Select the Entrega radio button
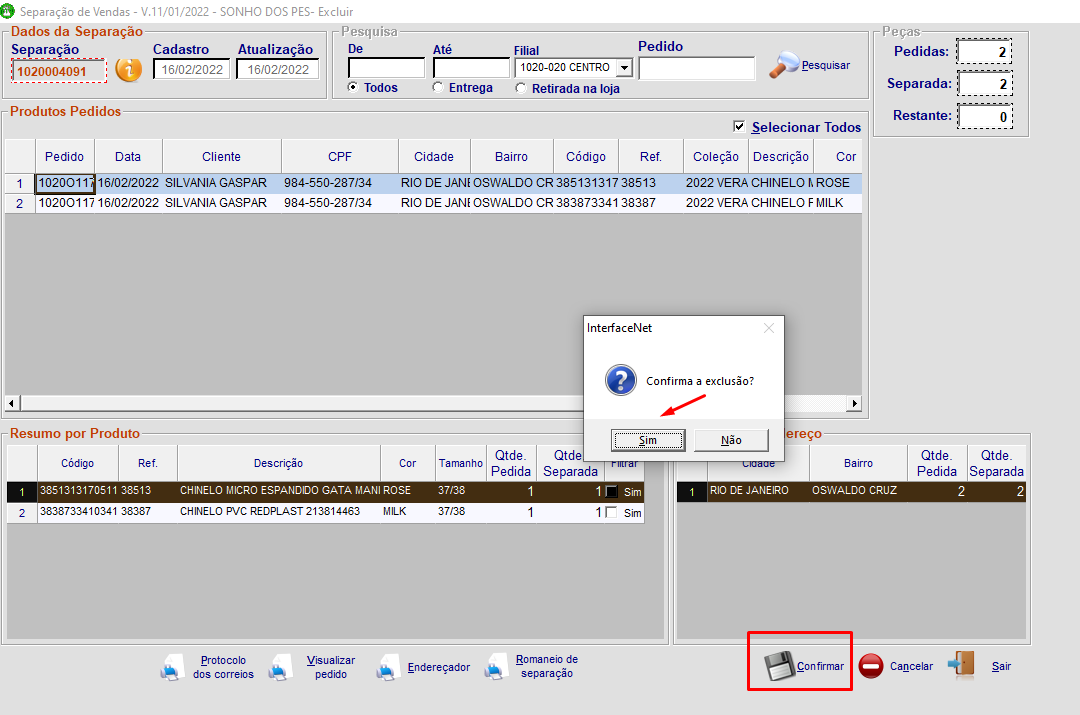 438,88
